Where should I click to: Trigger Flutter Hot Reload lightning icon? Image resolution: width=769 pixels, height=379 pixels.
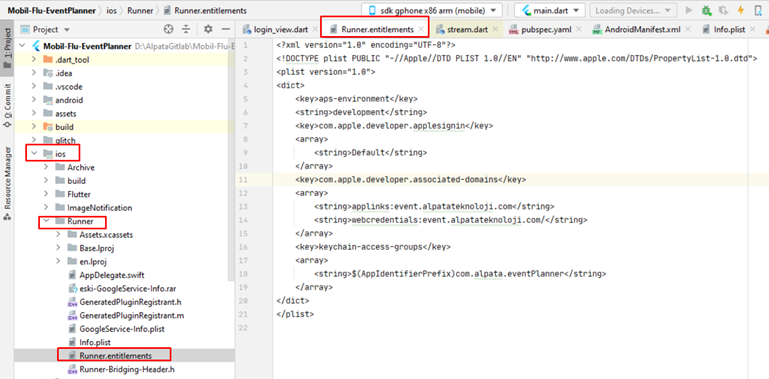[x=741, y=10]
